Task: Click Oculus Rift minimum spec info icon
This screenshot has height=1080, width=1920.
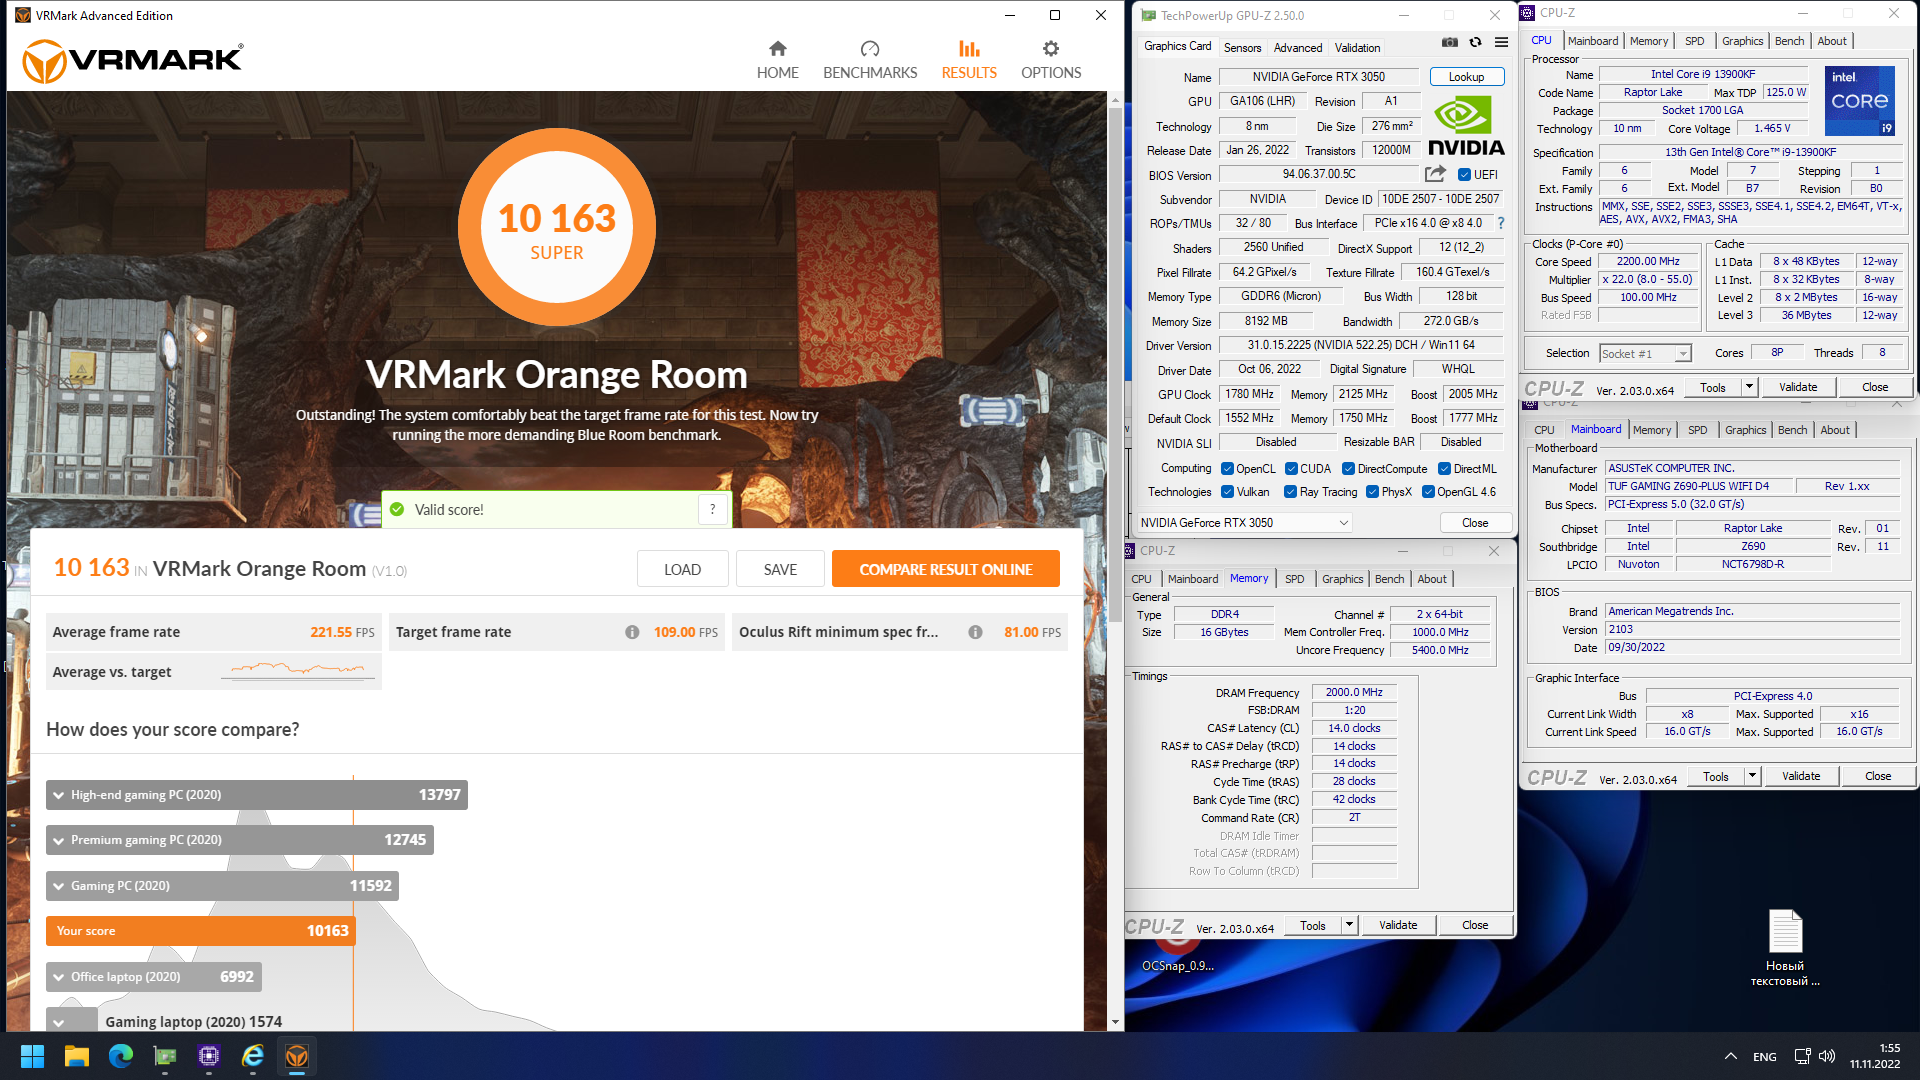Action: point(975,632)
